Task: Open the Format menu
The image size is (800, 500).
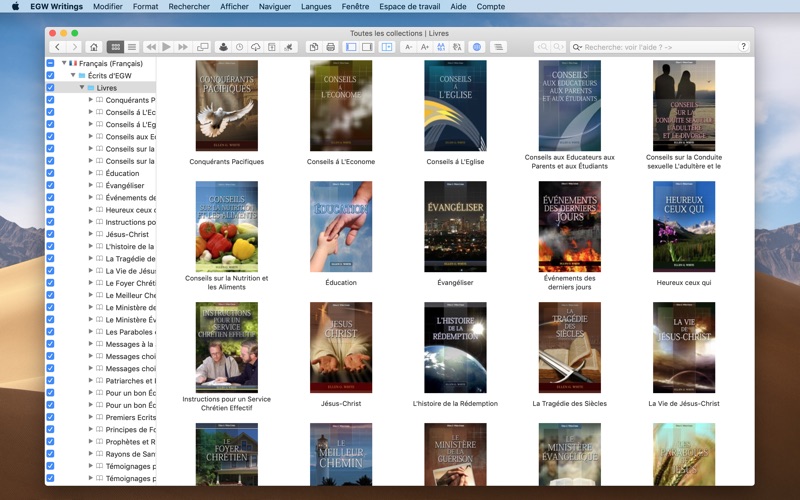Action: [145, 7]
